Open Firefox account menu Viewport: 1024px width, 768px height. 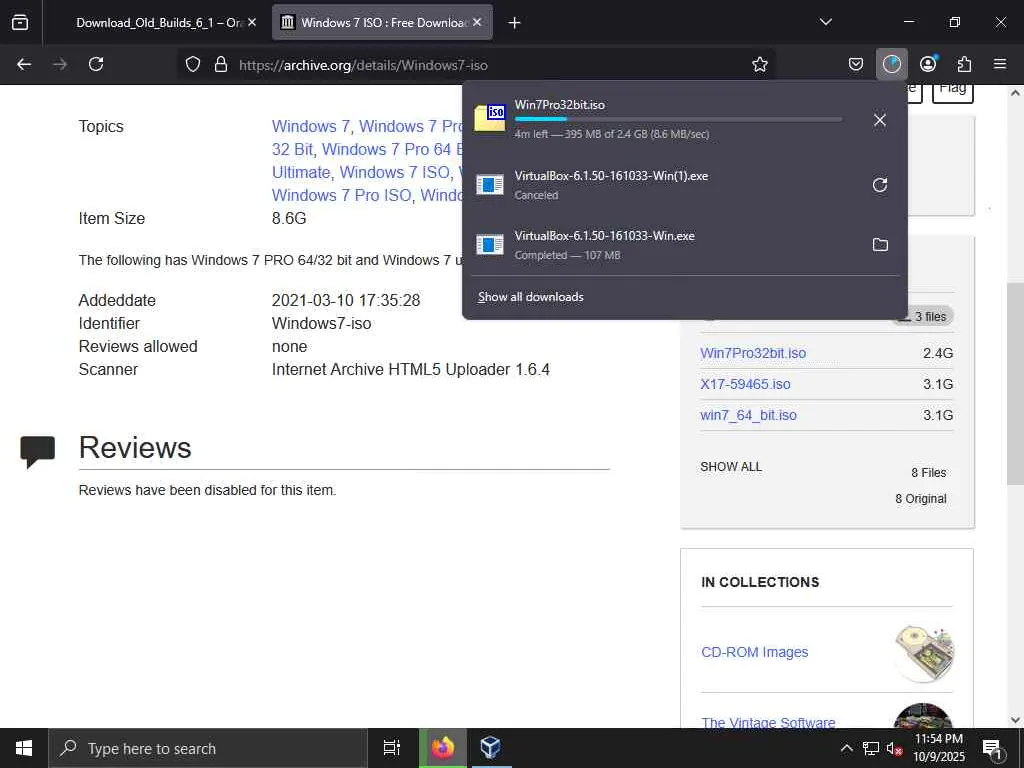(x=928, y=64)
